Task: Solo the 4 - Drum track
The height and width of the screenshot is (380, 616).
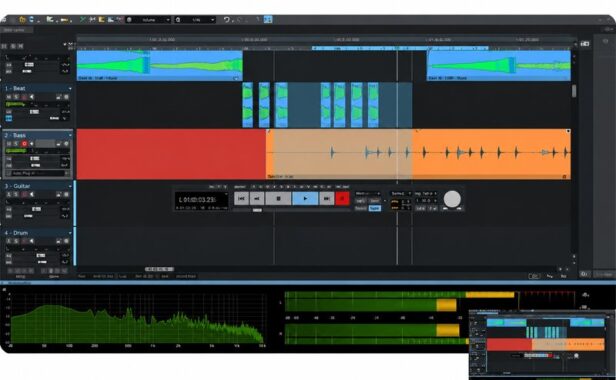Action: 16,241
